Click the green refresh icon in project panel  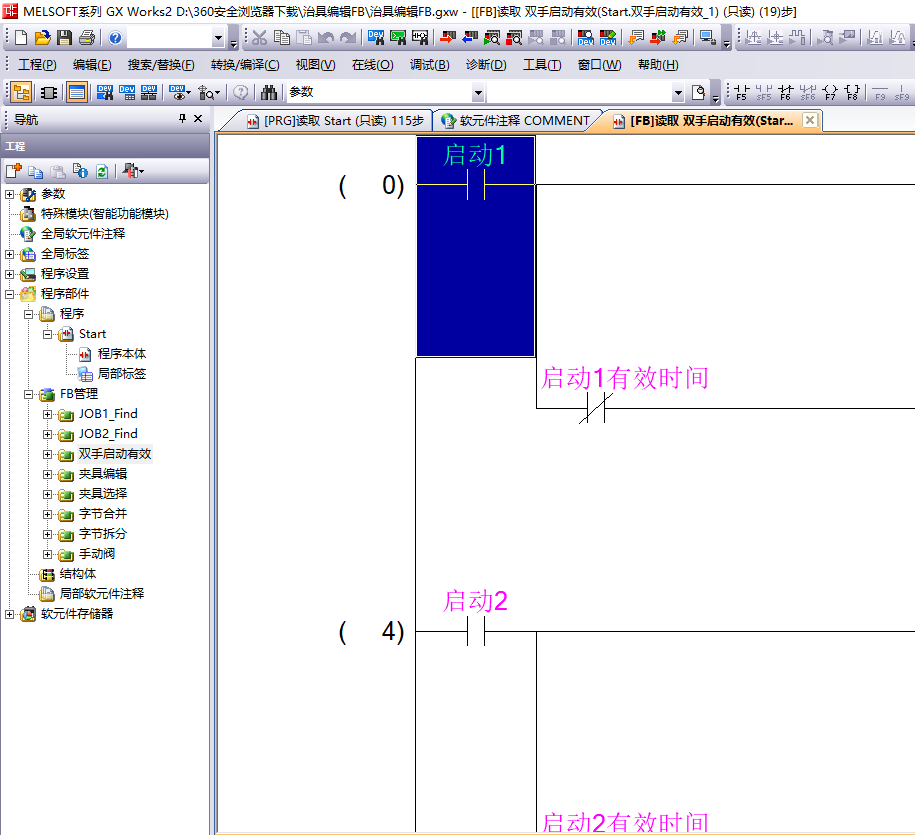pos(101,171)
